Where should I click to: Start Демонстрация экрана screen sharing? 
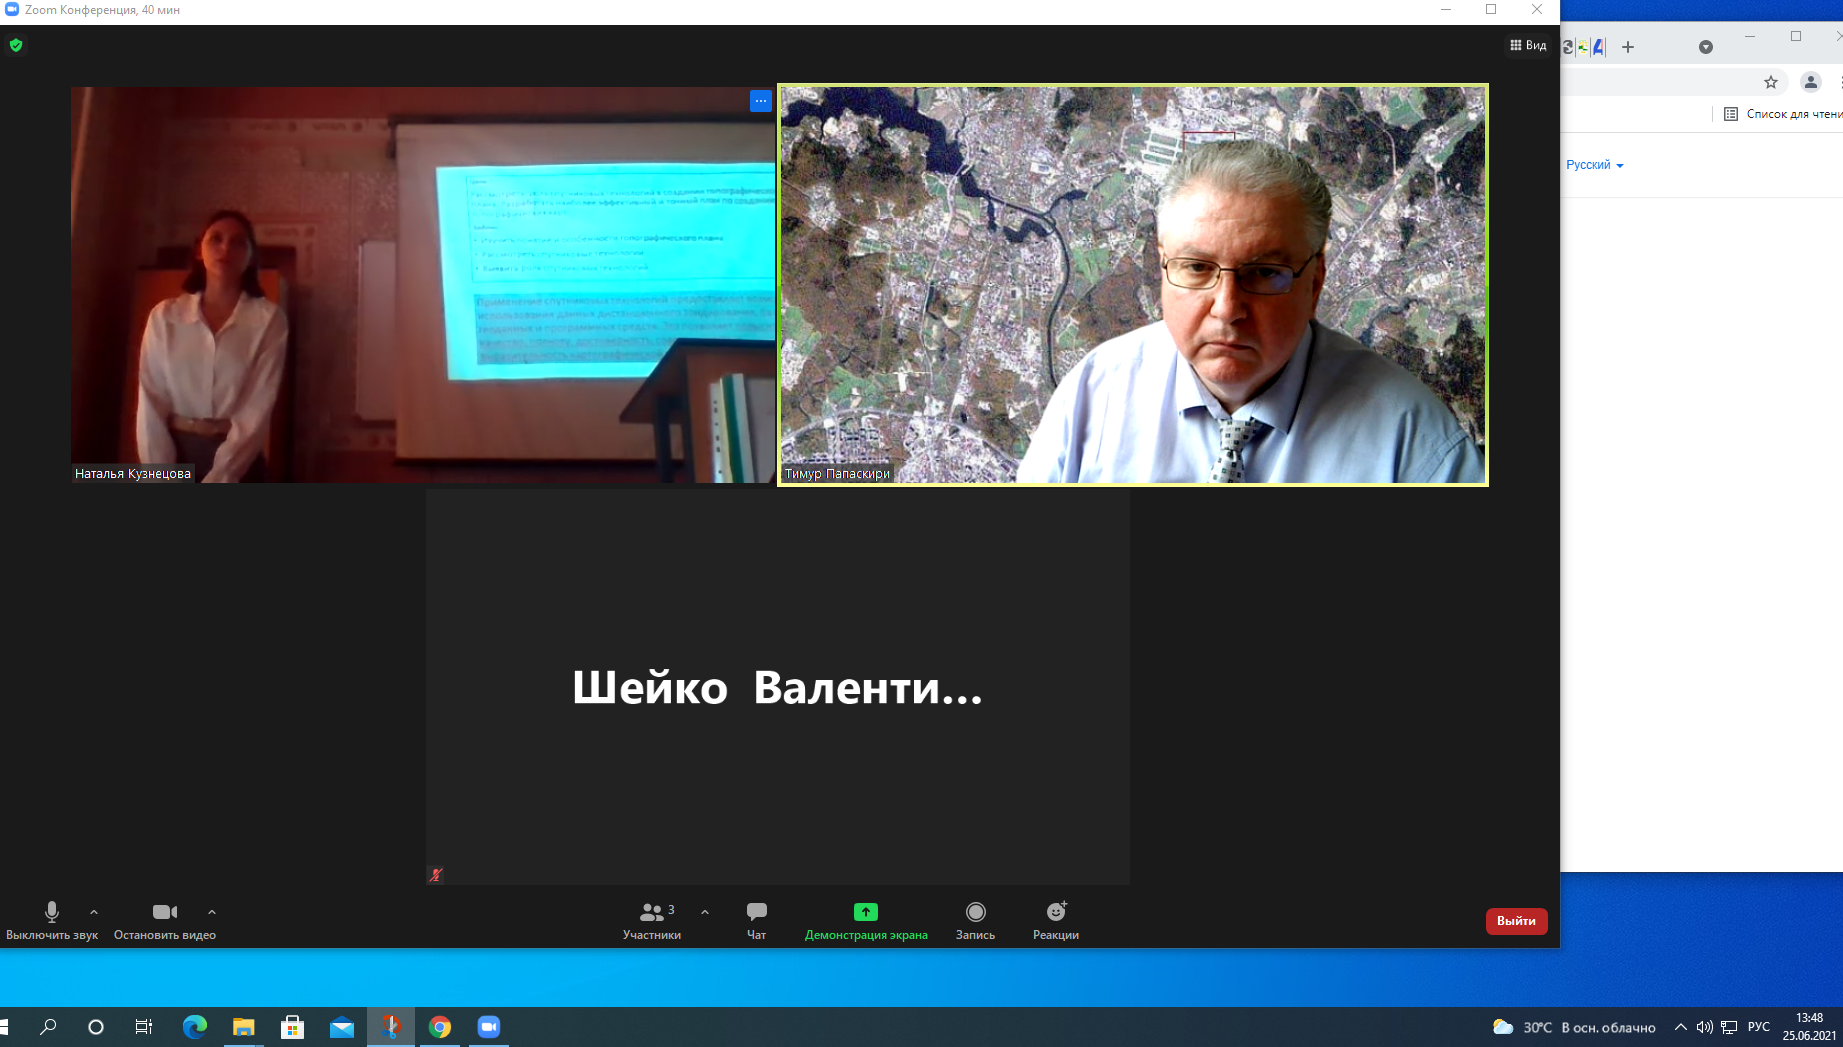pyautogui.click(x=866, y=921)
